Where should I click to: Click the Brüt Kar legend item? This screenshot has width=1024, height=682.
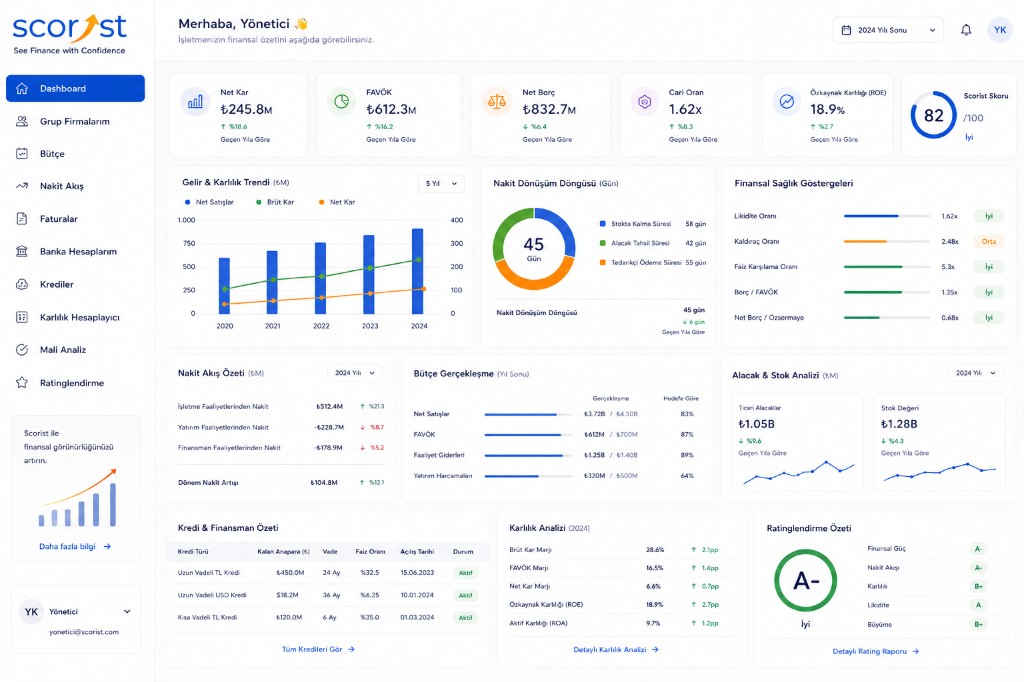[275, 202]
